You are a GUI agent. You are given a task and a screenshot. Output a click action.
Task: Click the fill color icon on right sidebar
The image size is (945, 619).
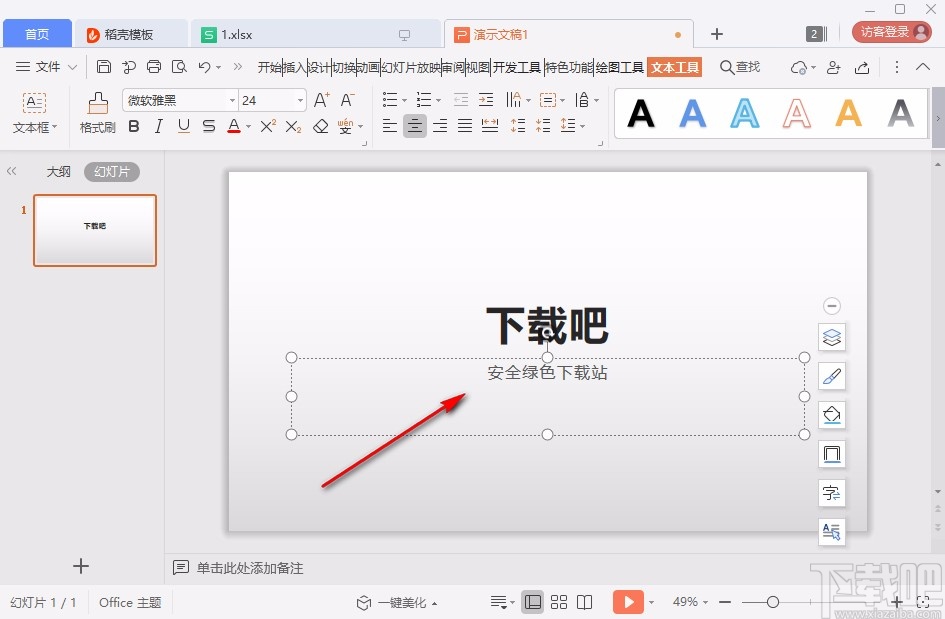click(x=832, y=415)
